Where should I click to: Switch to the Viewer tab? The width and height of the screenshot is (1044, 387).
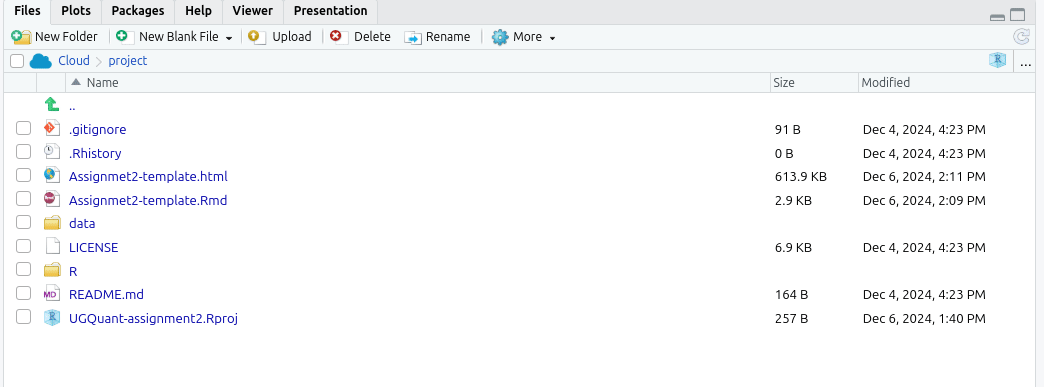(x=252, y=11)
